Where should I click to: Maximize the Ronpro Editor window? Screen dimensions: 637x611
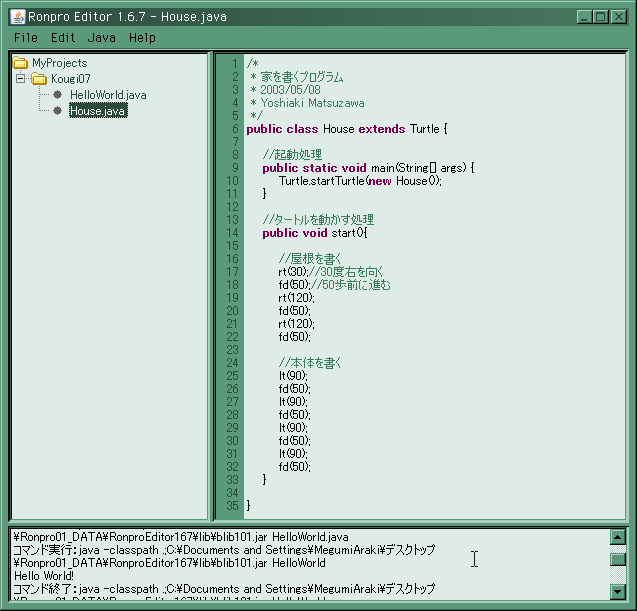tap(600, 16)
